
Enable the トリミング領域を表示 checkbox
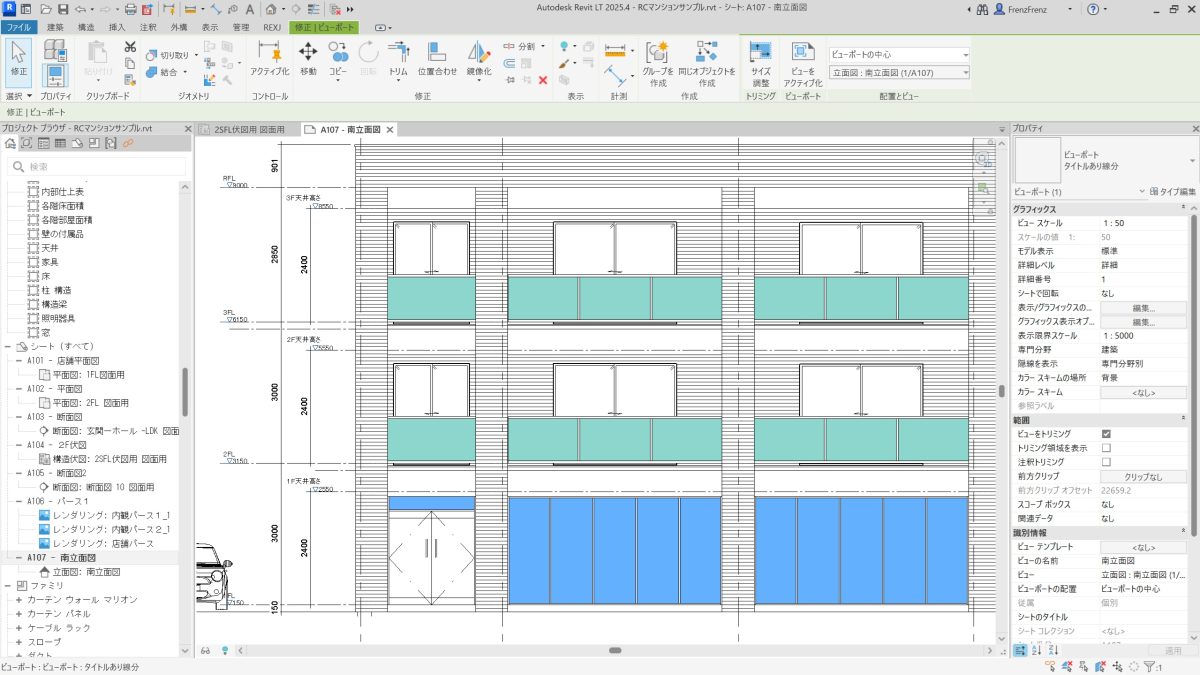coord(1106,448)
